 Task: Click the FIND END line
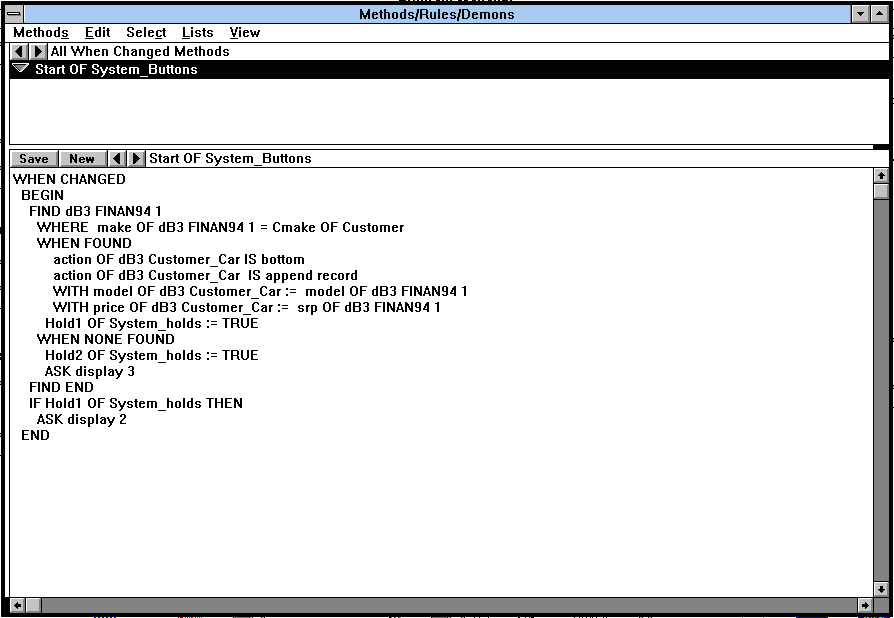(x=61, y=387)
